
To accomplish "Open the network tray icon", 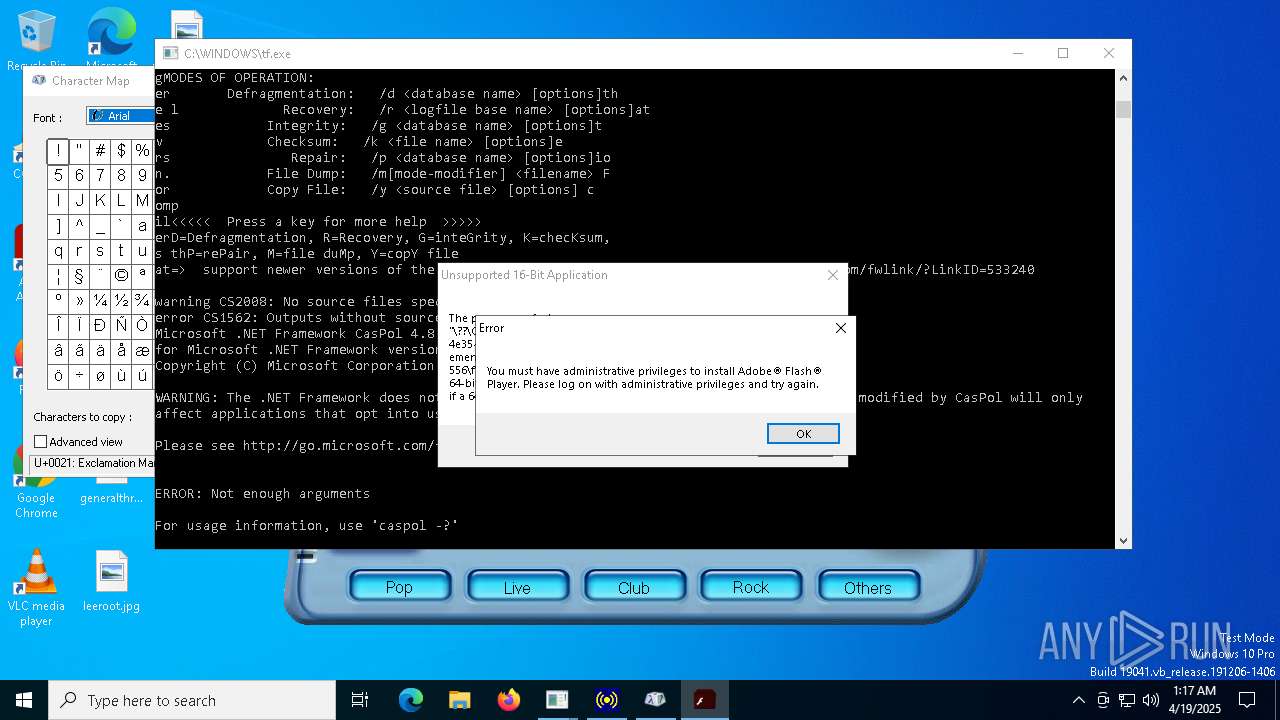I will tap(1127, 700).
